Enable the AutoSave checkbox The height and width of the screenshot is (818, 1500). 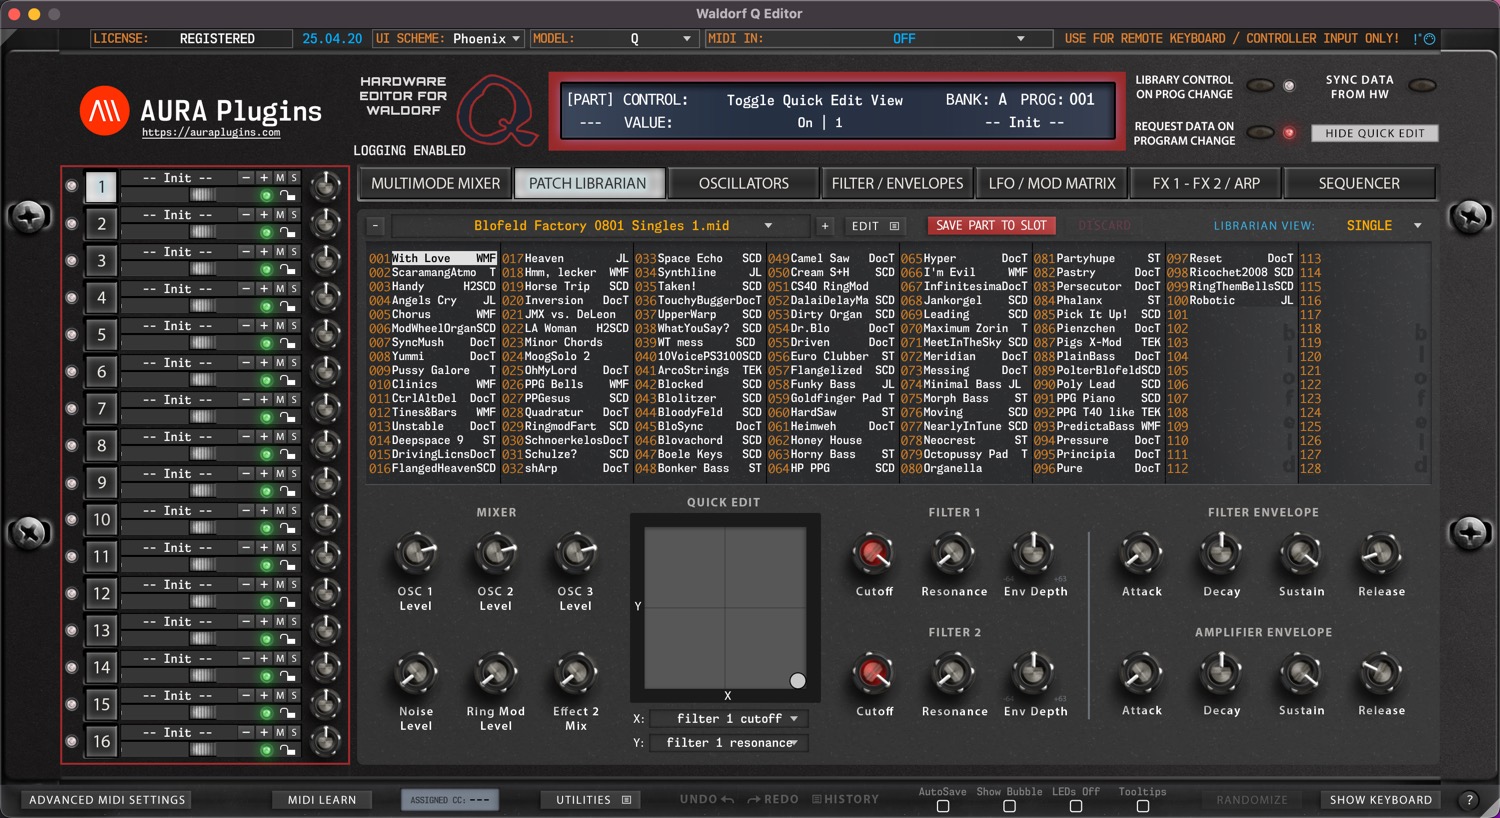[x=943, y=806]
